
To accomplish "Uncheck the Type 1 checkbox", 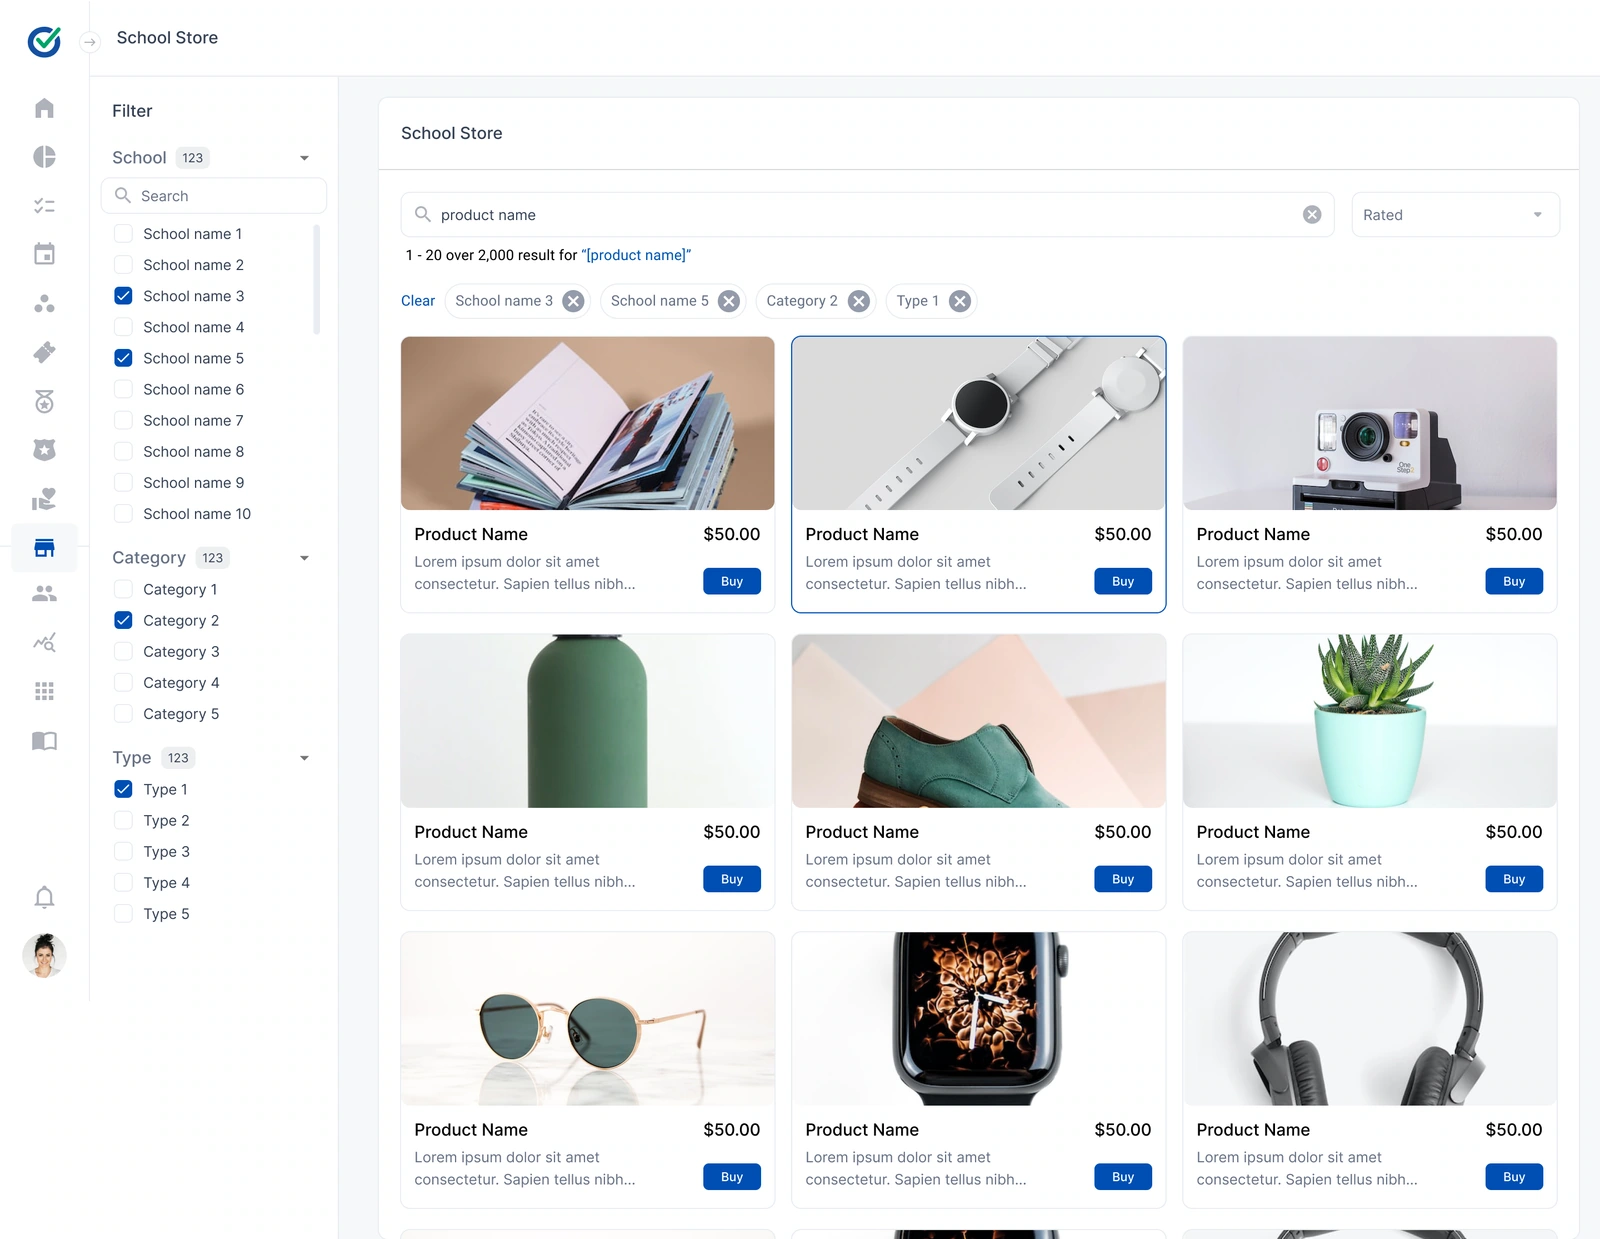I will coord(123,789).
